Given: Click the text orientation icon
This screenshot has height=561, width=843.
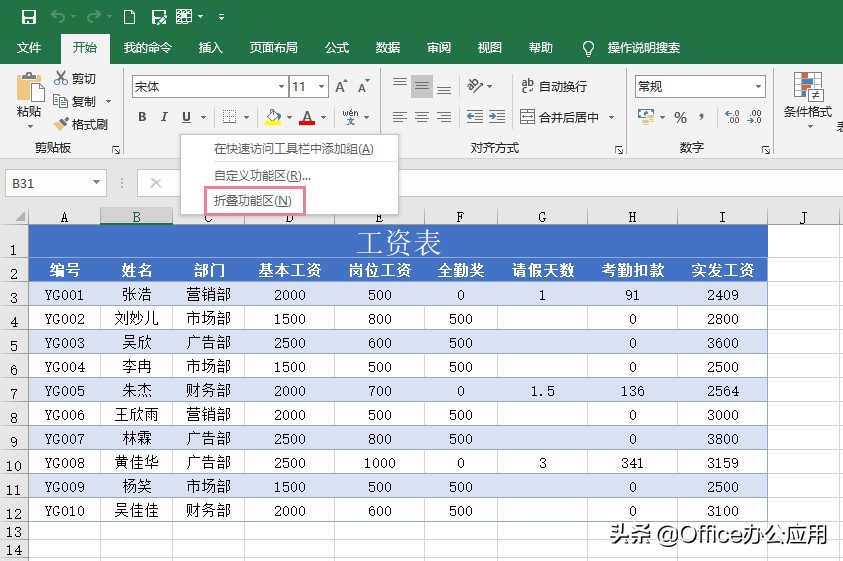Looking at the screenshot, I should pos(475,86).
